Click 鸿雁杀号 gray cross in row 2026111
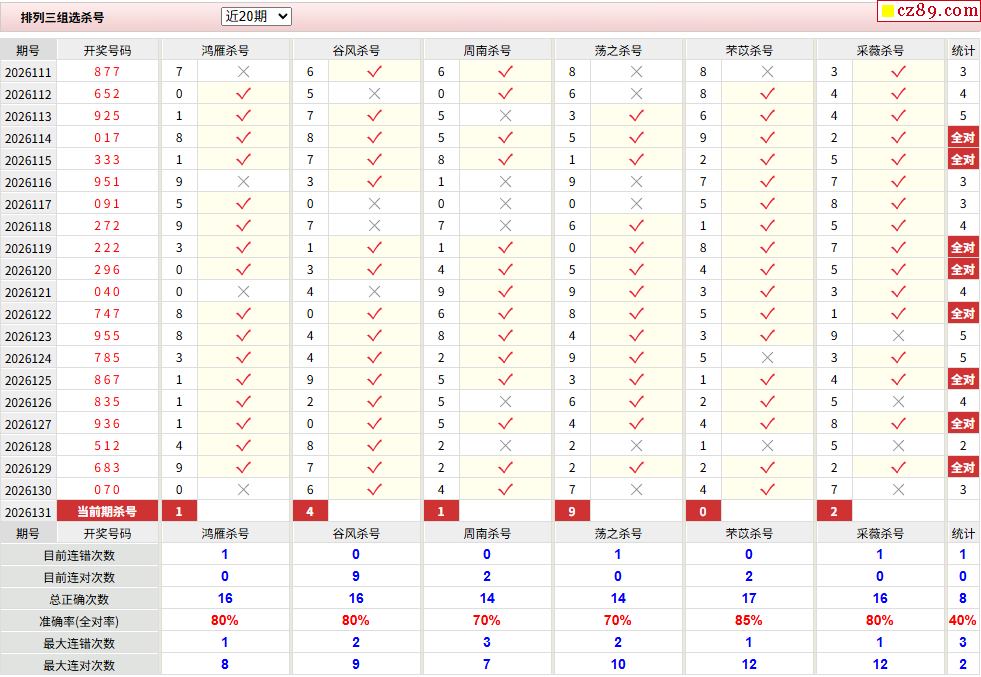981x677 pixels. coord(243,72)
